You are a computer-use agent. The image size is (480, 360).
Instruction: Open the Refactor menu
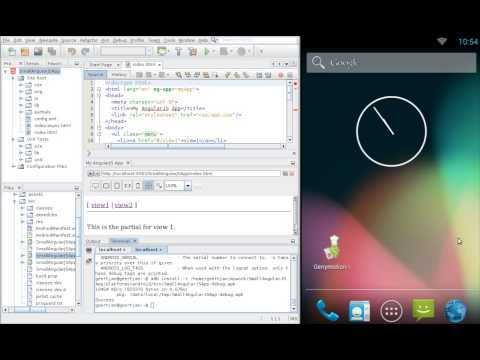(x=88, y=40)
